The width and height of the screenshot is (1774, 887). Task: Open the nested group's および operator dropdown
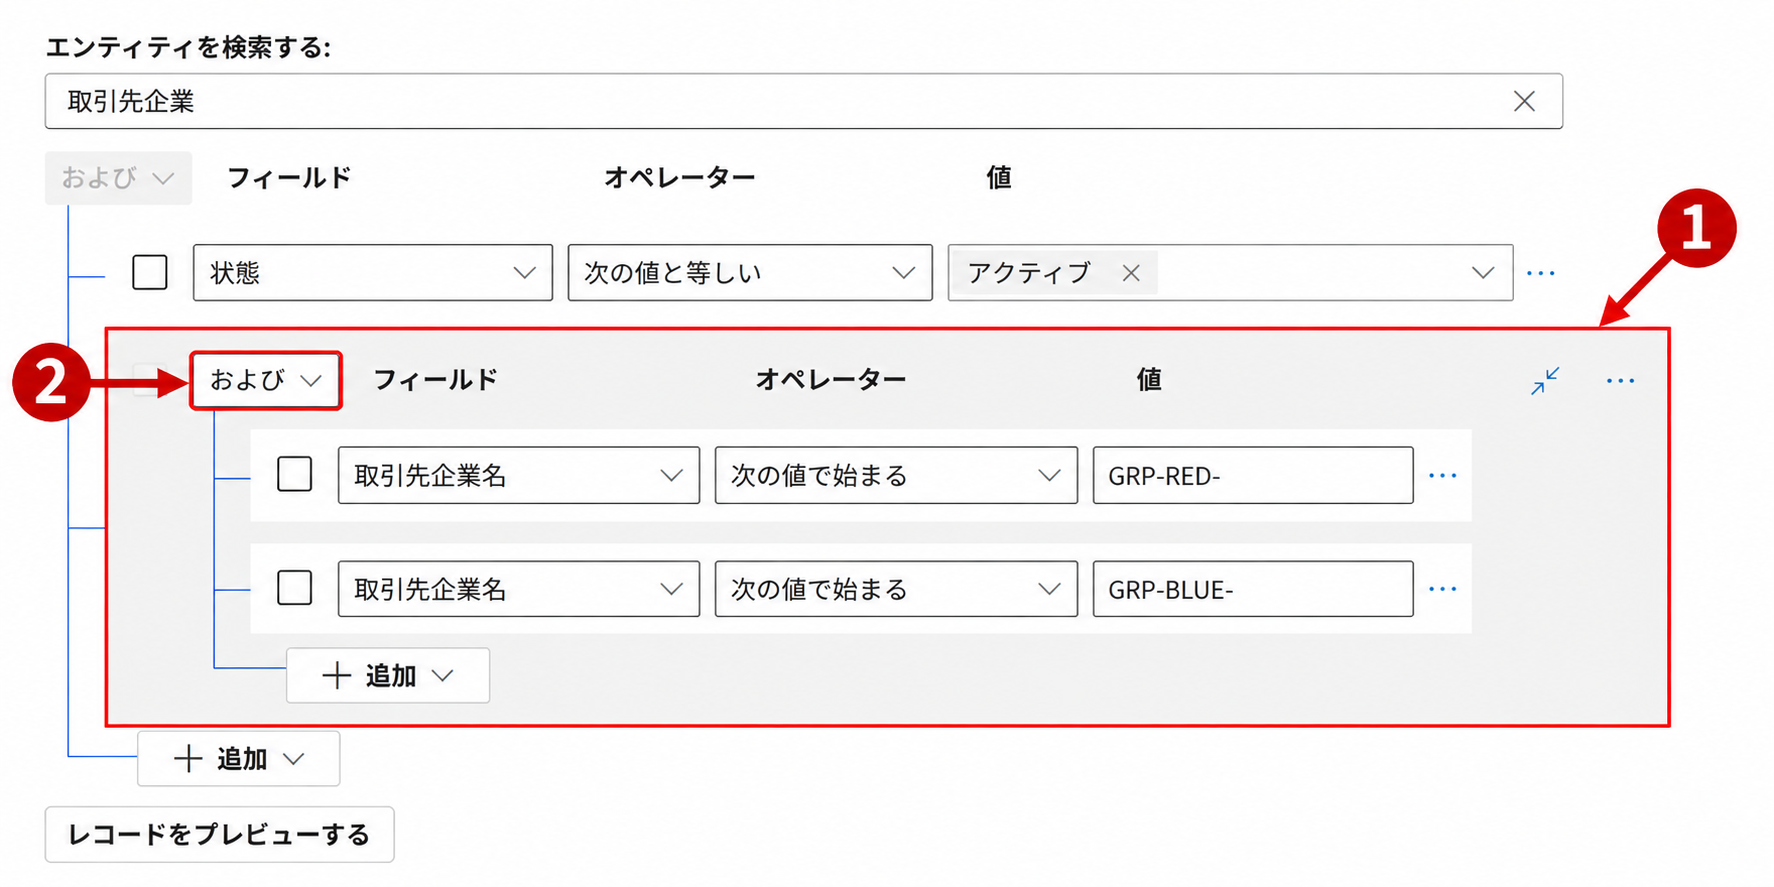click(266, 380)
